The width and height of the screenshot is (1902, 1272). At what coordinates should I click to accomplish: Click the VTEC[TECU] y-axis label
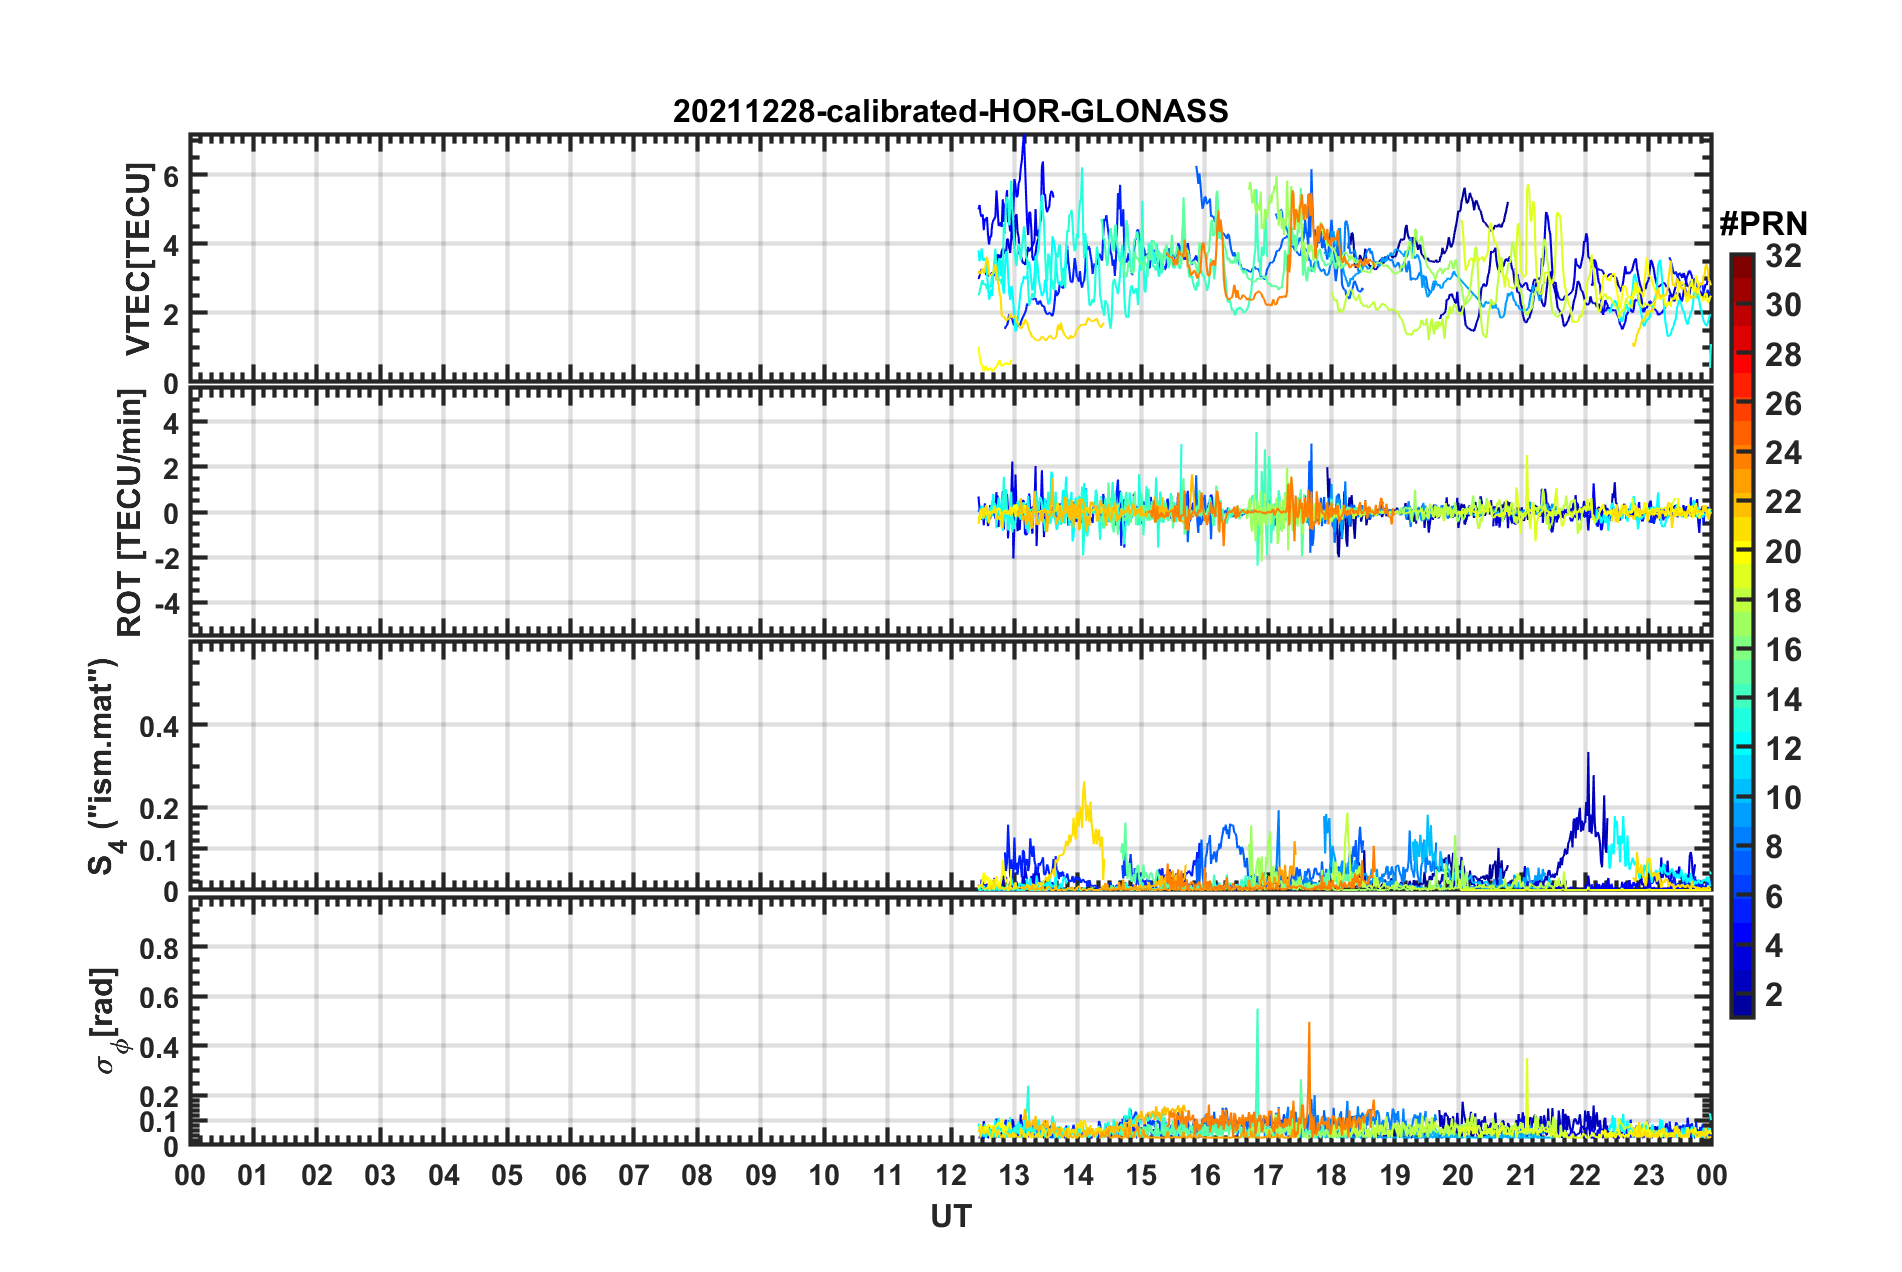(x=137, y=259)
